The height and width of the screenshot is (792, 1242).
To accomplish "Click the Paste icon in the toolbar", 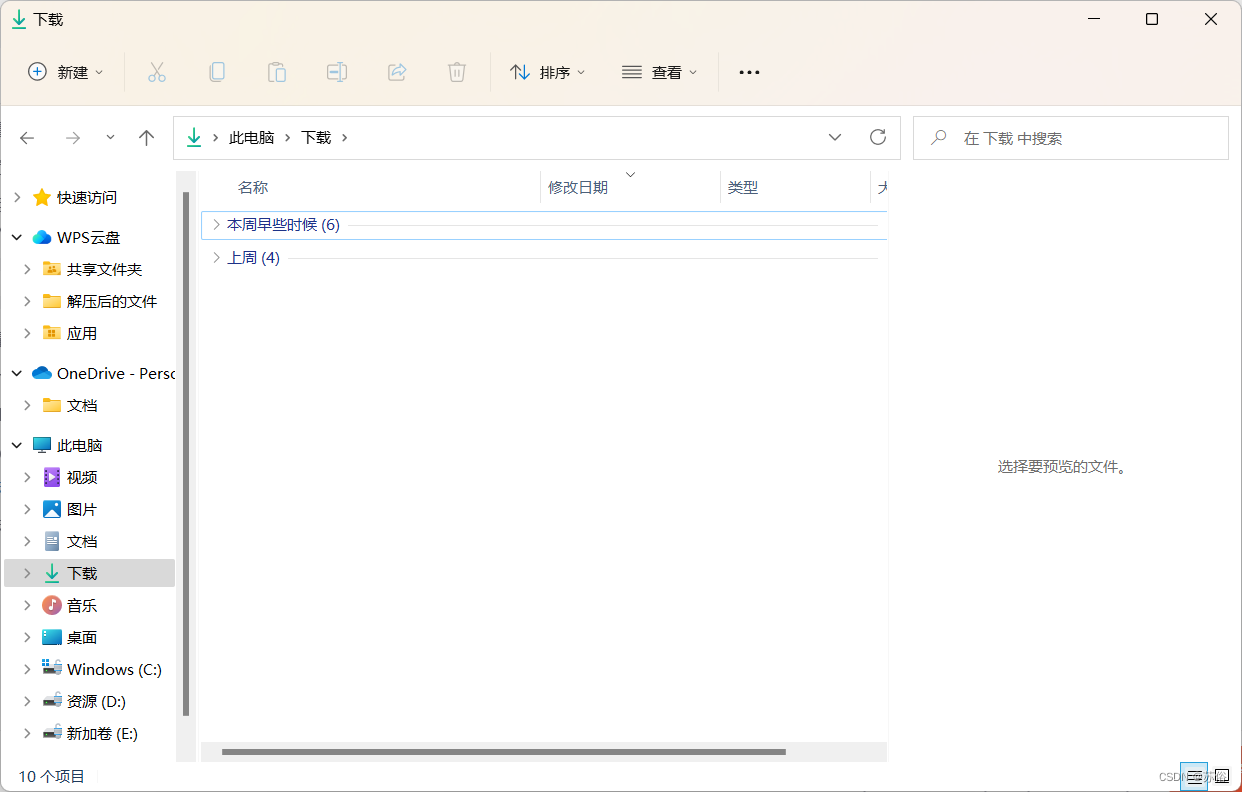I will pyautogui.click(x=277, y=71).
